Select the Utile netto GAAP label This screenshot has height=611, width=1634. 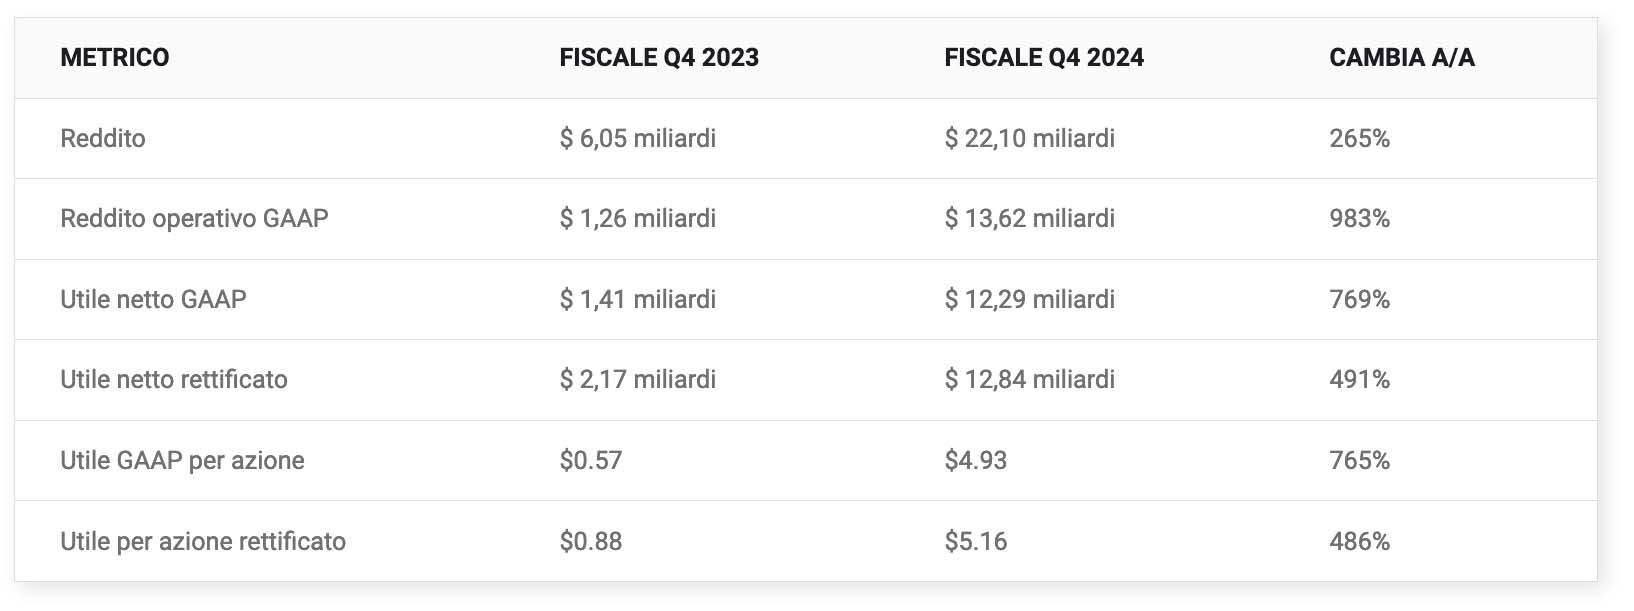pos(153,299)
